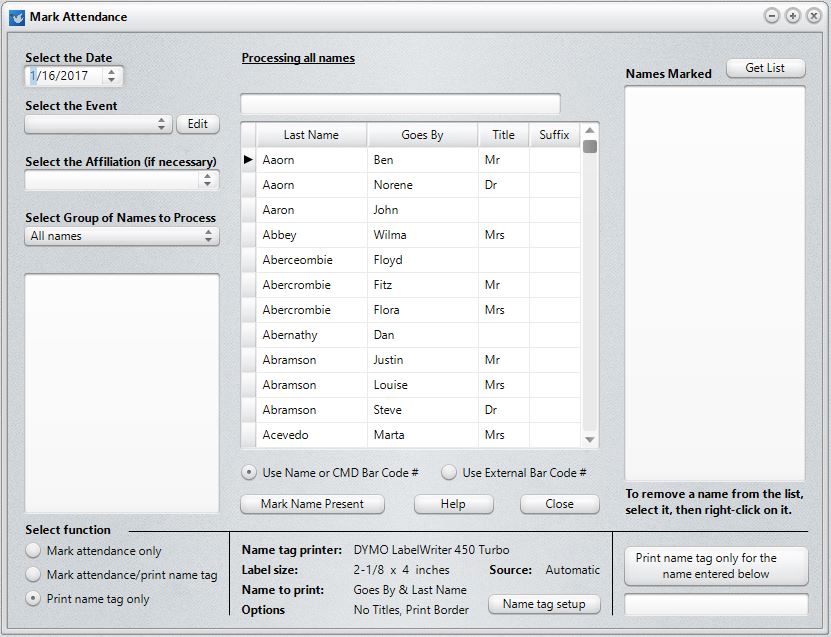Click the Dr title cell for Abramson Steve
Viewport: 831px width, 637px height.
503,410
